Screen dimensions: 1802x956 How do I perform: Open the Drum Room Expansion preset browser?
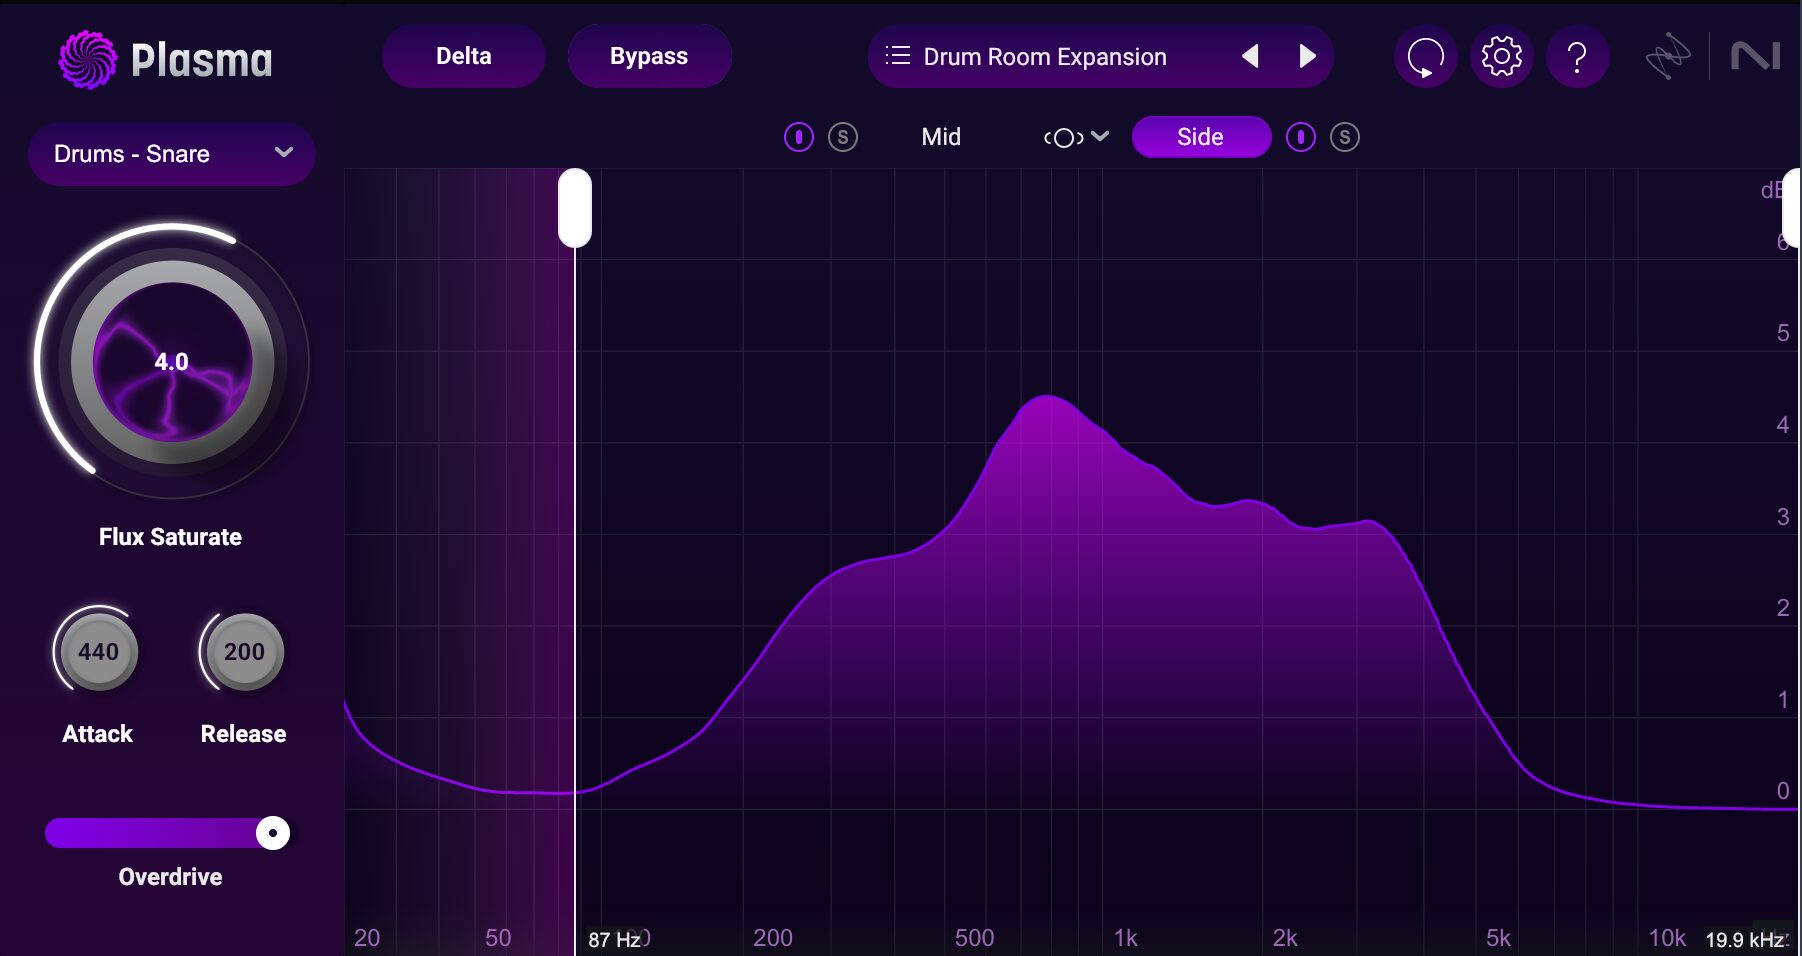tap(1045, 57)
